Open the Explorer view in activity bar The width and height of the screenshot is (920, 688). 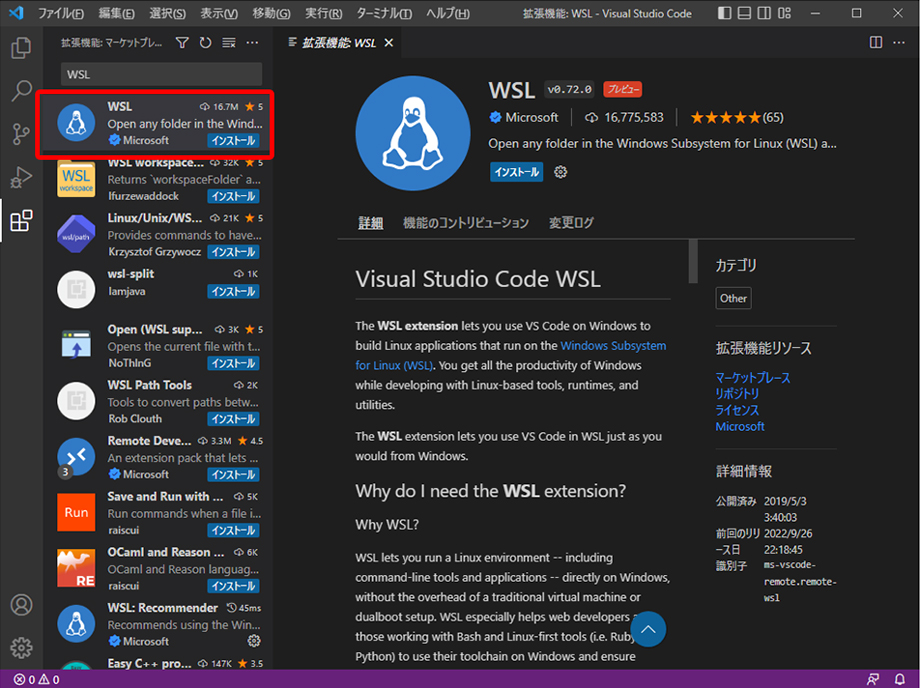pos(21,48)
